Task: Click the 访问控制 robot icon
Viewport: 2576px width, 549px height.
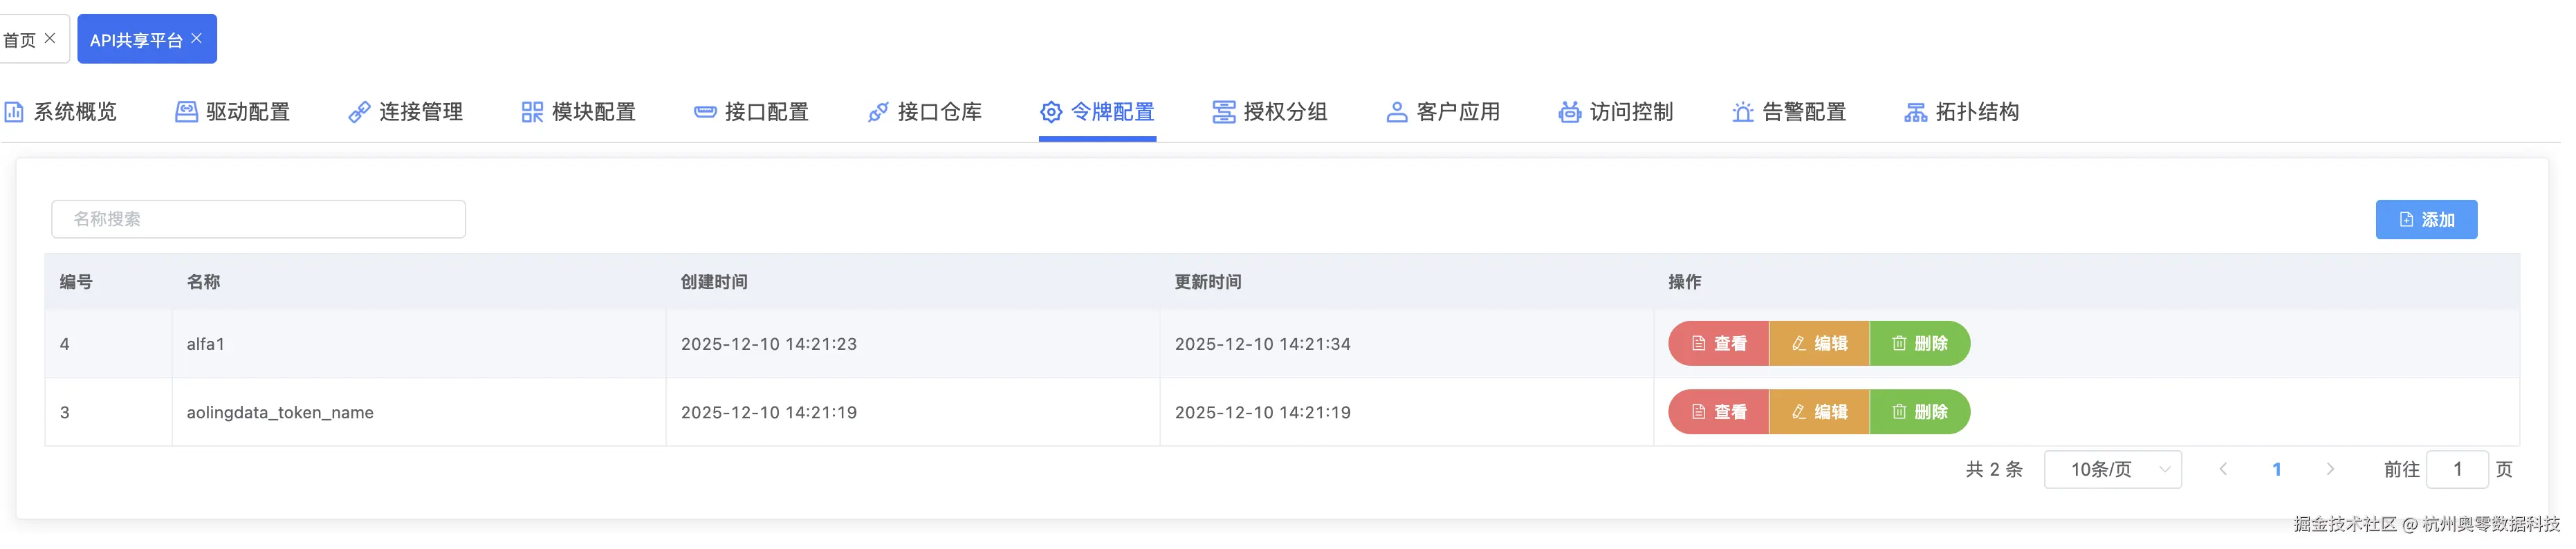Action: [x=1570, y=112]
